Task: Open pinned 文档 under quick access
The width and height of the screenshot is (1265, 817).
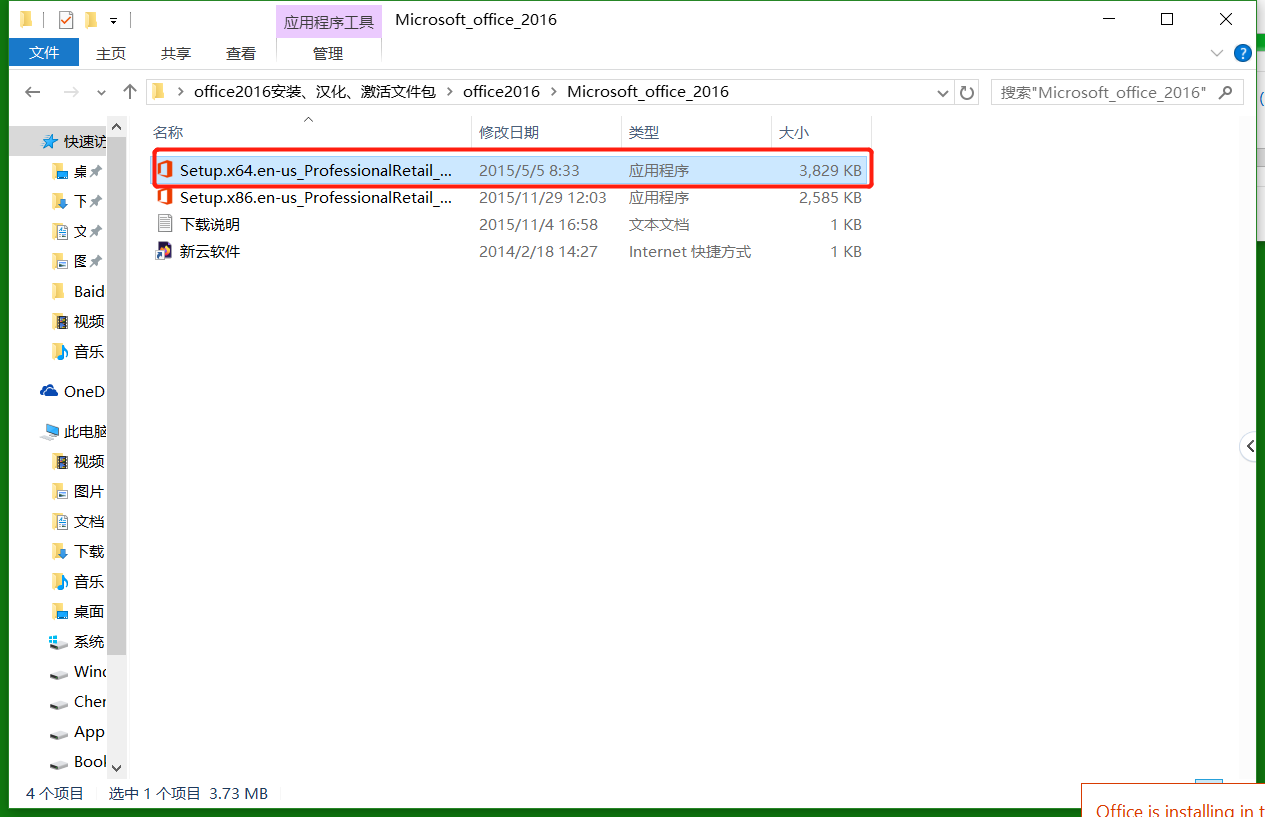Action: click(78, 231)
